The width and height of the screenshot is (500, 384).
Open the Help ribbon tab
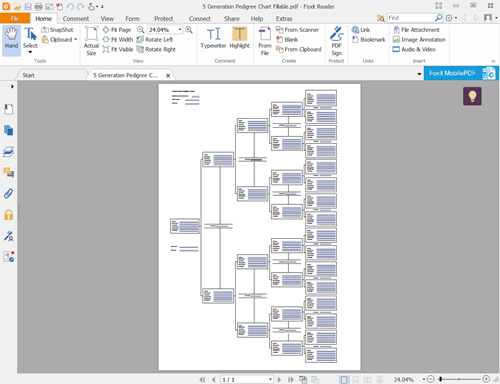coord(257,19)
